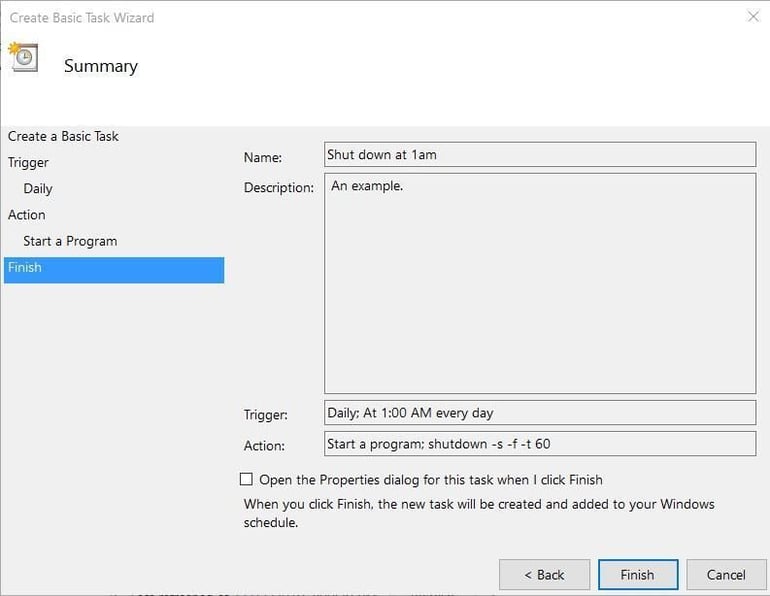Click the Trigger field showing Daily; At 1:00 AM
770x596 pixels.
tap(540, 413)
